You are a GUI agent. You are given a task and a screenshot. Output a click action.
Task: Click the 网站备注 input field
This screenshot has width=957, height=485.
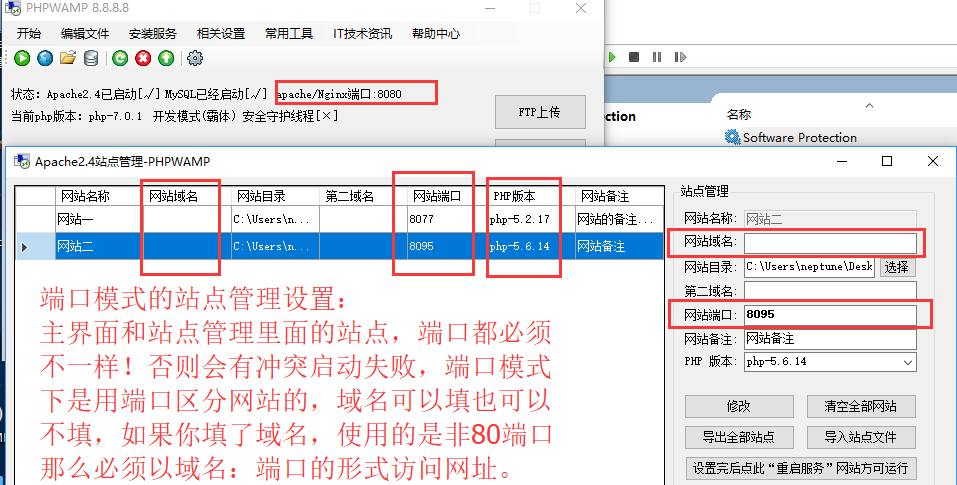[x=830, y=339]
